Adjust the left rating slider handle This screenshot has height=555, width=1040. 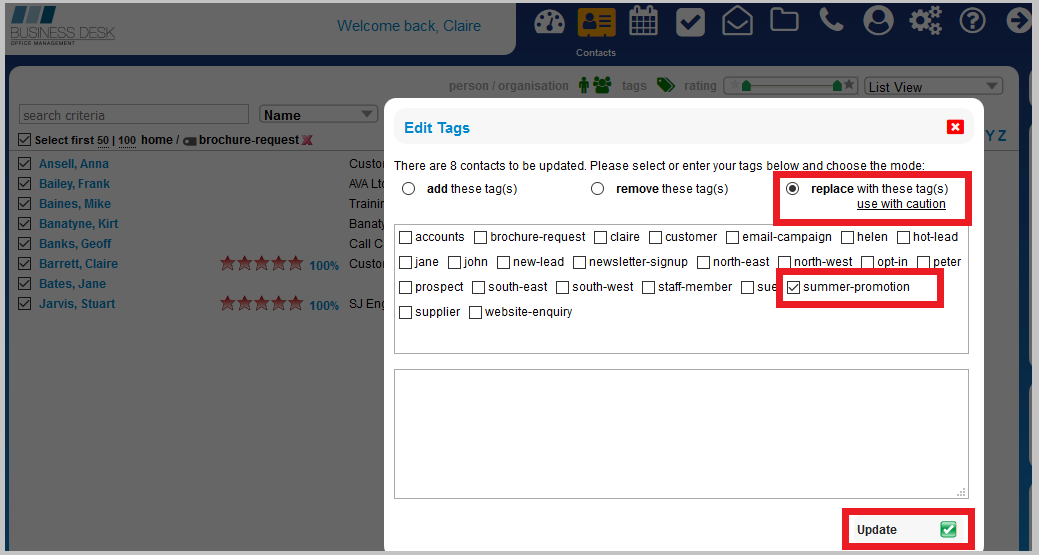(746, 86)
